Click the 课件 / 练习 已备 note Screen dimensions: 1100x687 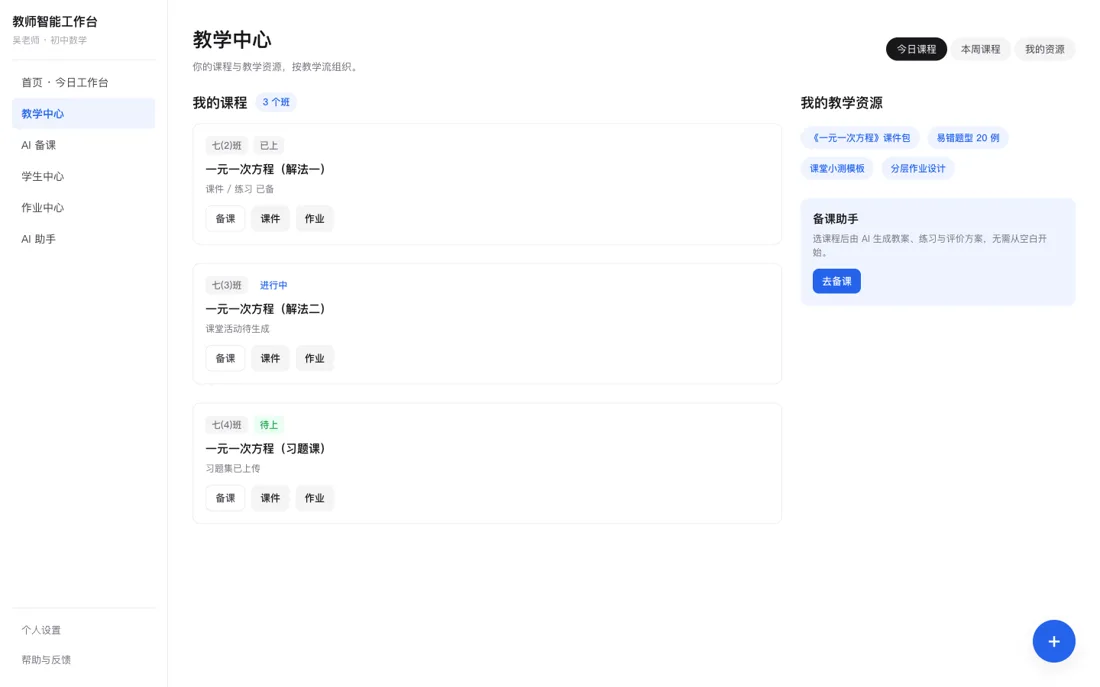coord(240,189)
